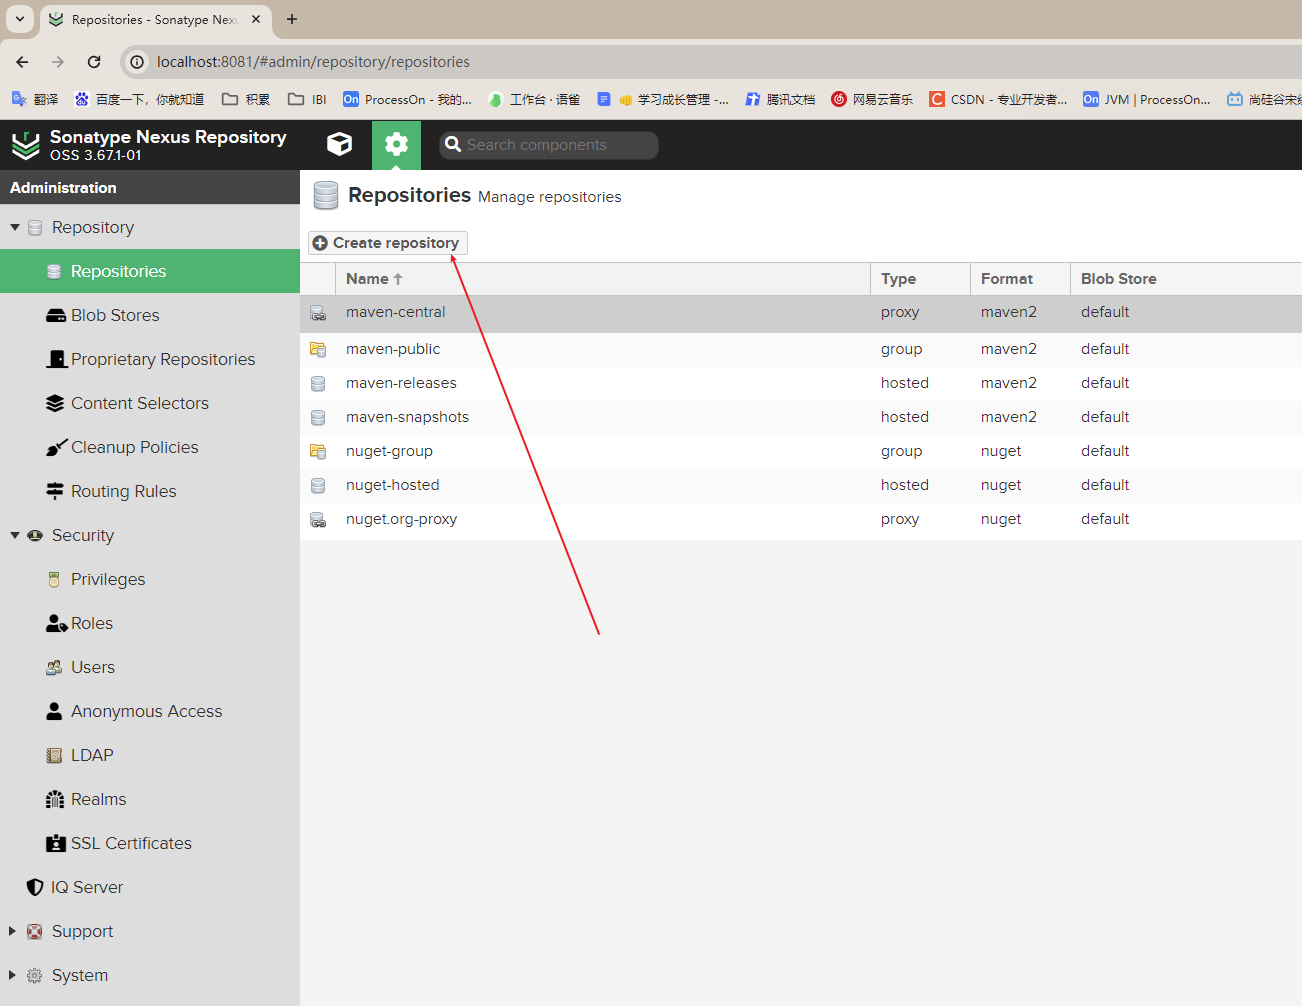The height and width of the screenshot is (1006, 1302).
Task: Click the Routing Rules tree label
Action: [123, 491]
